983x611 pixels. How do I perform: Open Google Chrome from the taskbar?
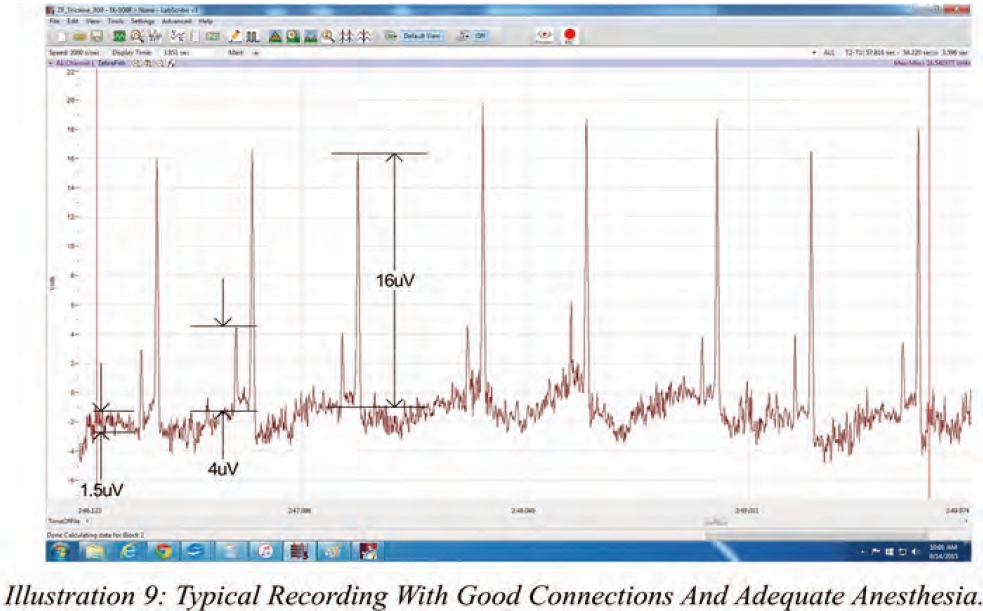coord(162,551)
